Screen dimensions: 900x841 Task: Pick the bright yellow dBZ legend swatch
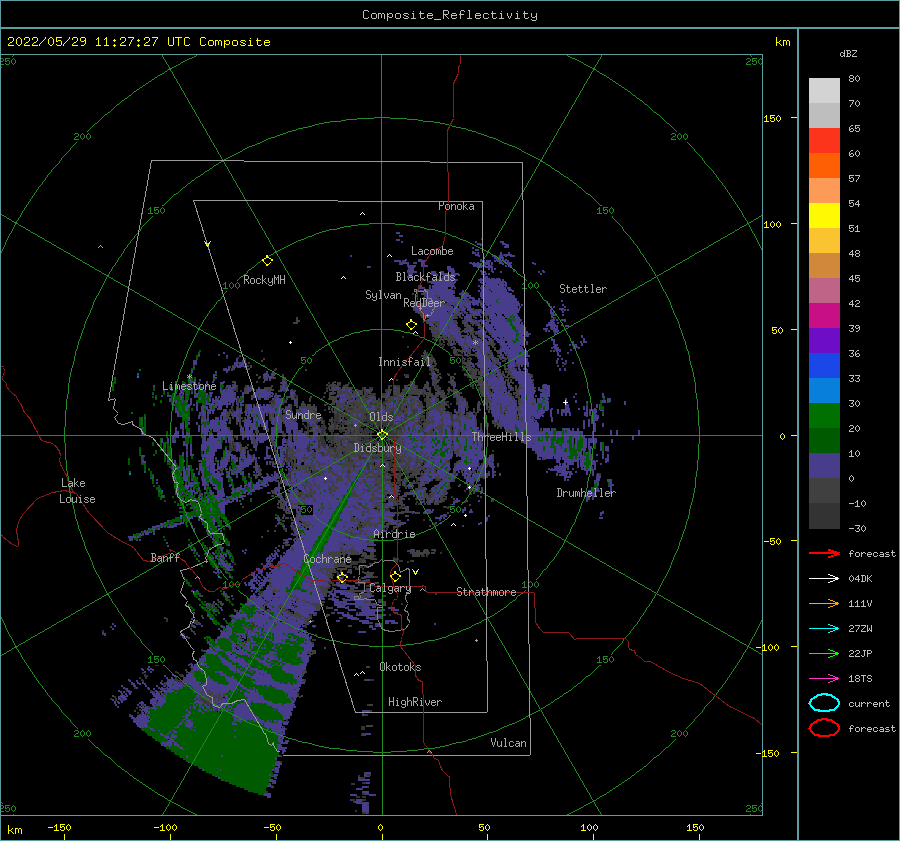824,215
